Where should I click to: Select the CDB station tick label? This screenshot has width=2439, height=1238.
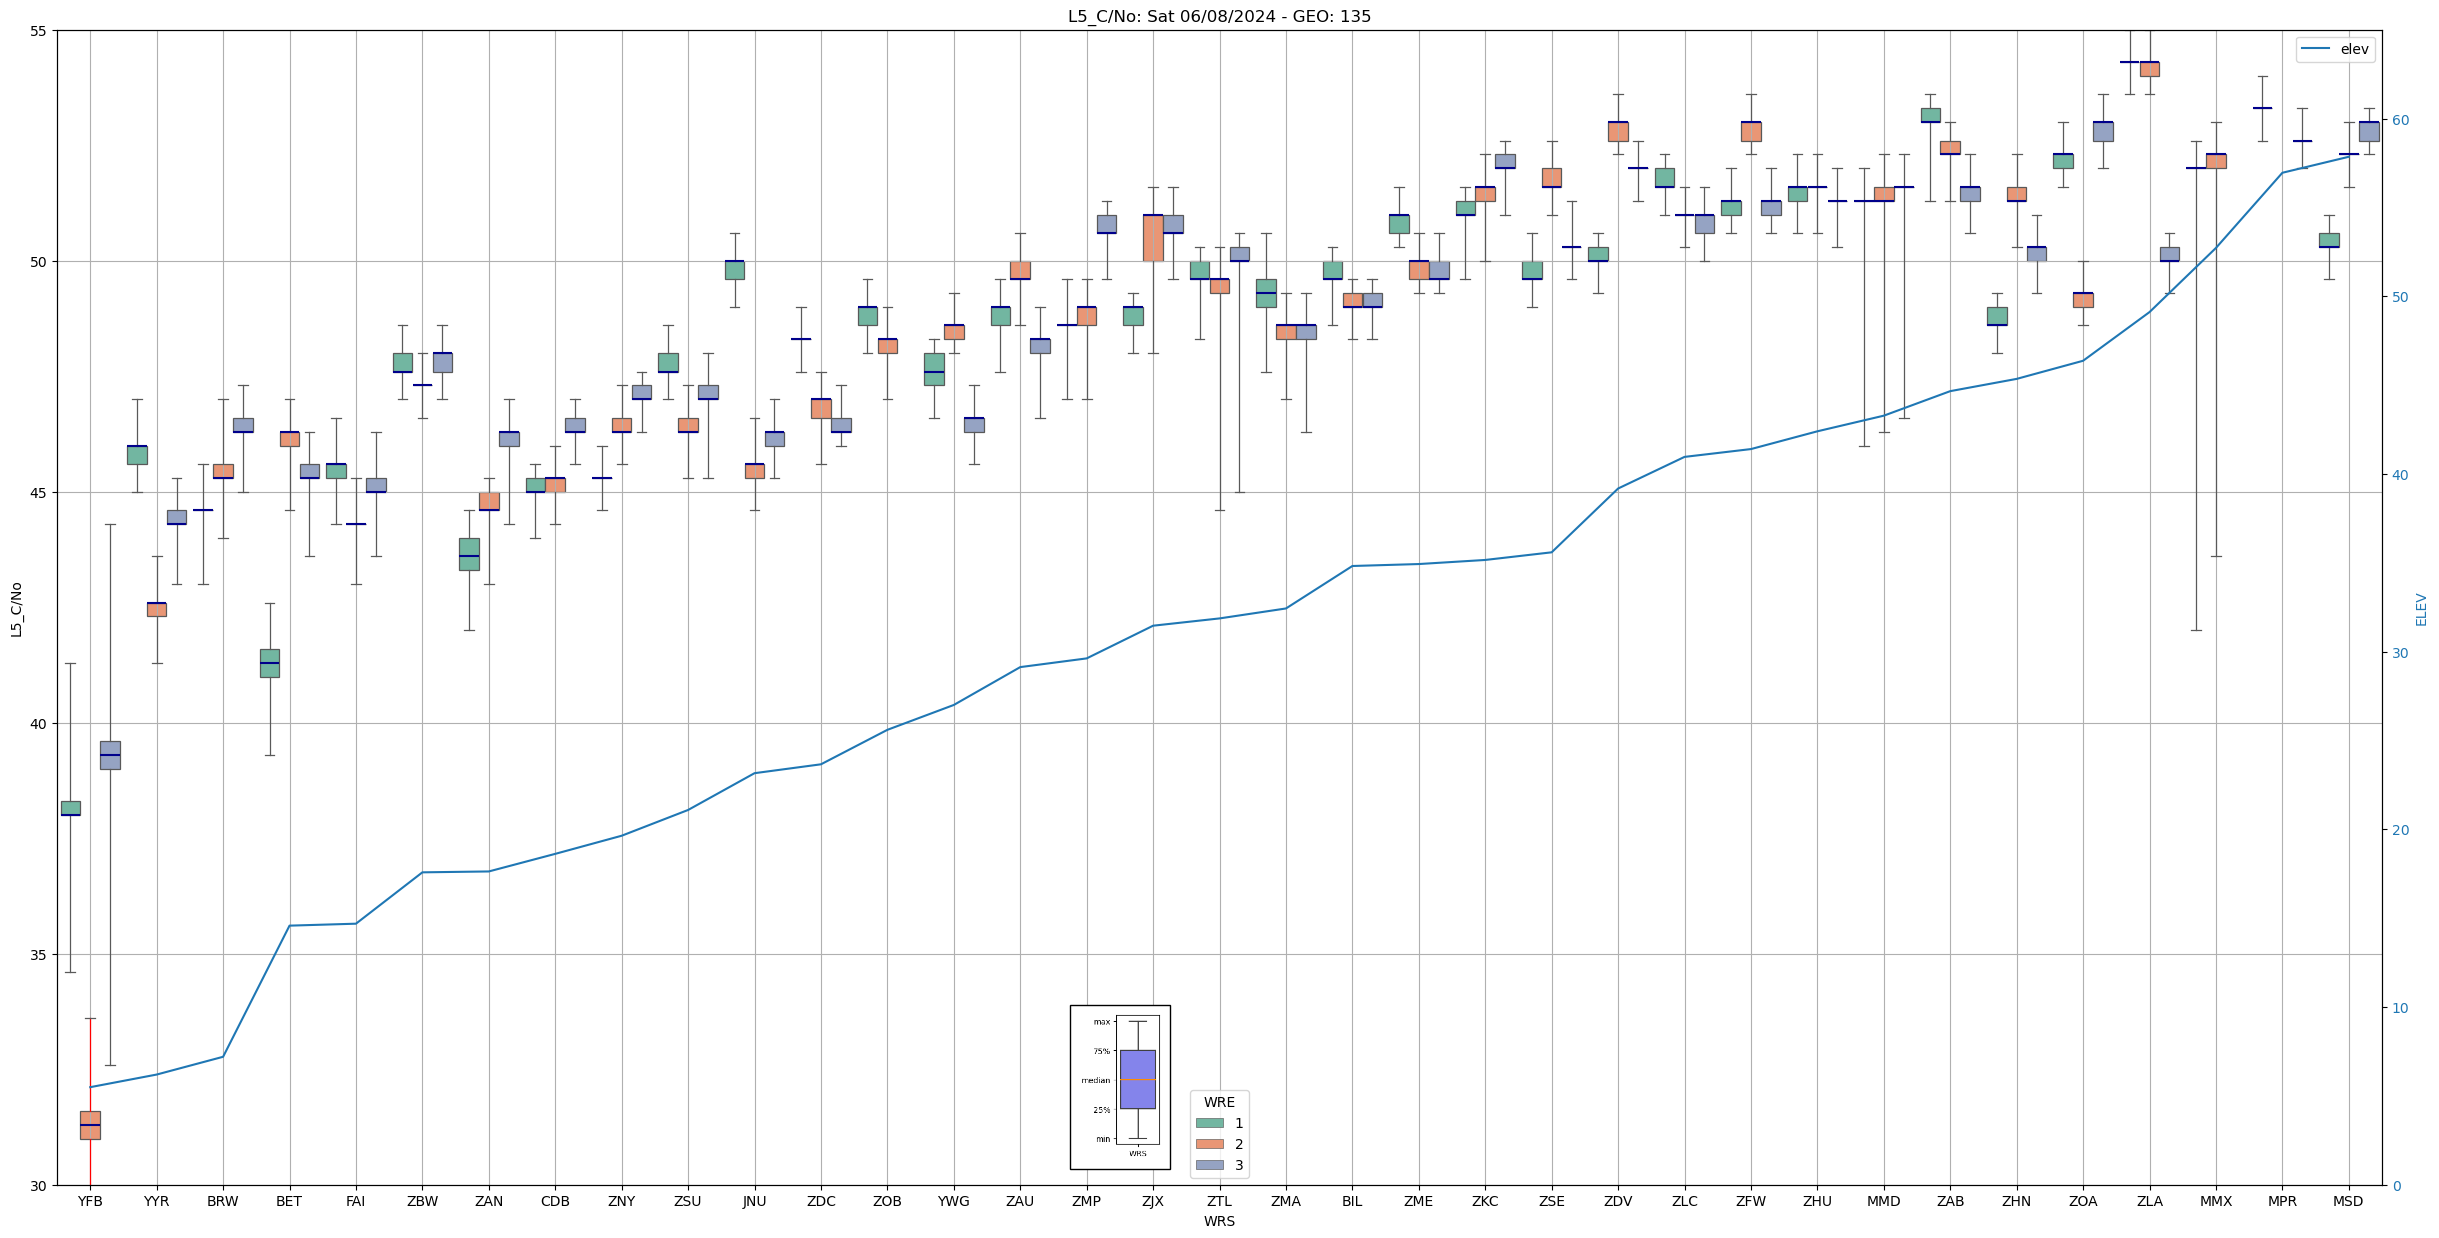tap(555, 1201)
